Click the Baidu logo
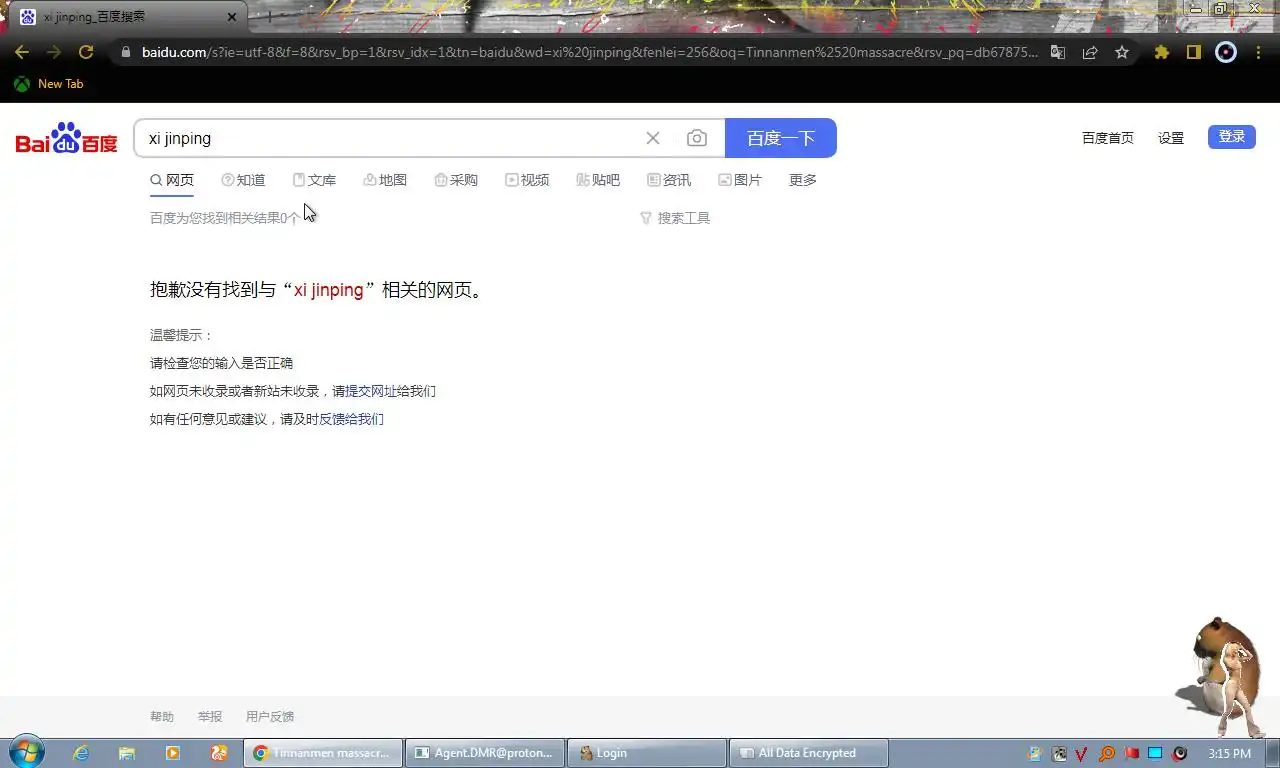The image size is (1280, 768). point(66,139)
